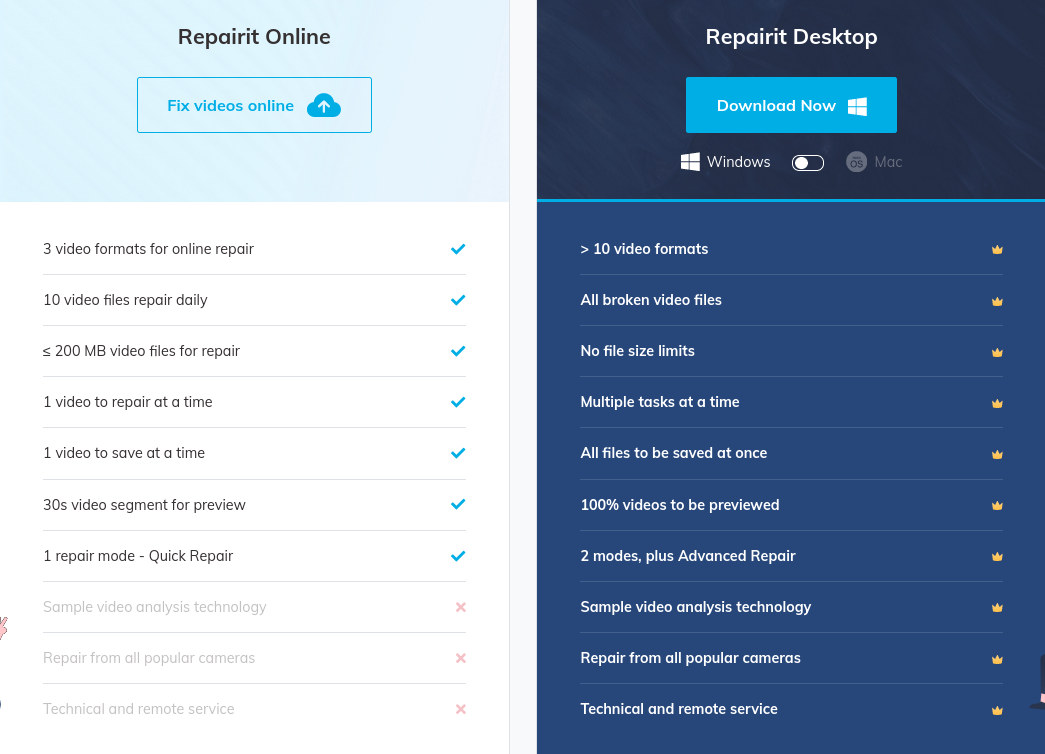The image size is (1045, 754).
Task: Click '10 video files repair daily' text
Action: 125,300
